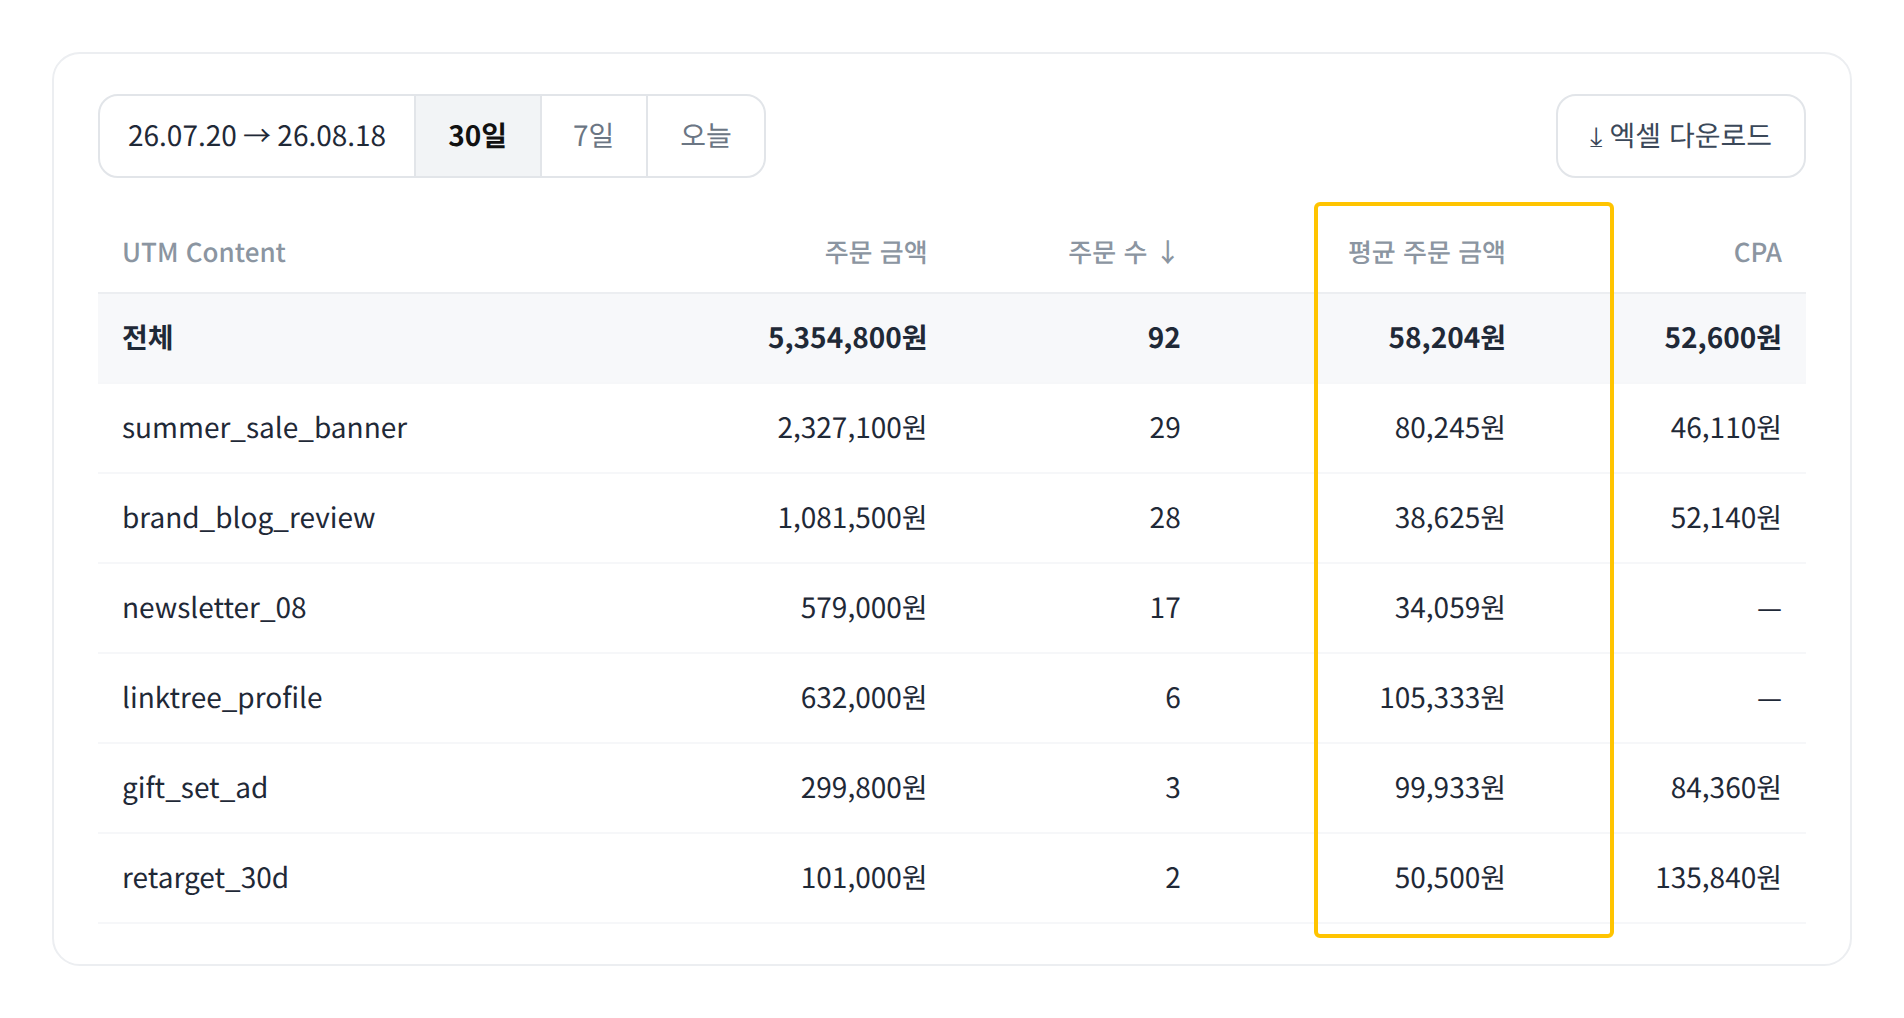The image size is (1904, 1018).
Task: Click the retarget_30d row name
Action: (x=205, y=879)
